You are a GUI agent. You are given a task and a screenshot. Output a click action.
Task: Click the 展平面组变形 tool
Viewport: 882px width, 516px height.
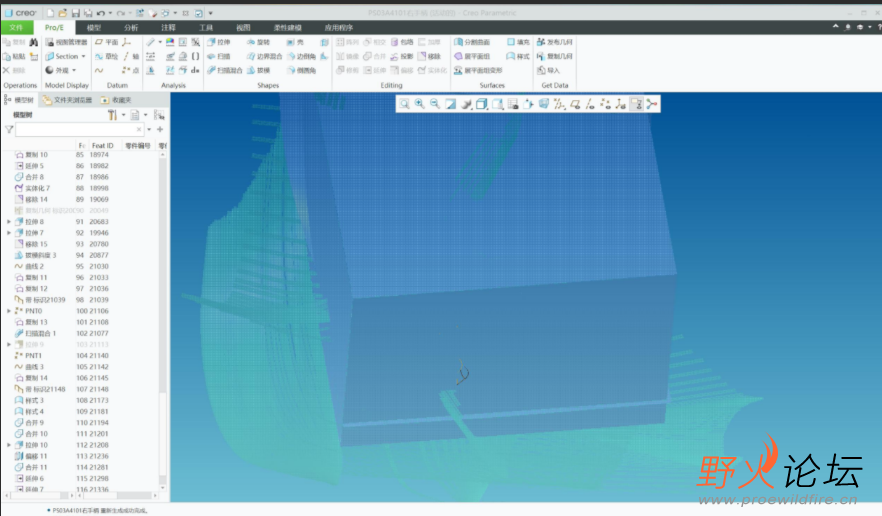[x=478, y=70]
